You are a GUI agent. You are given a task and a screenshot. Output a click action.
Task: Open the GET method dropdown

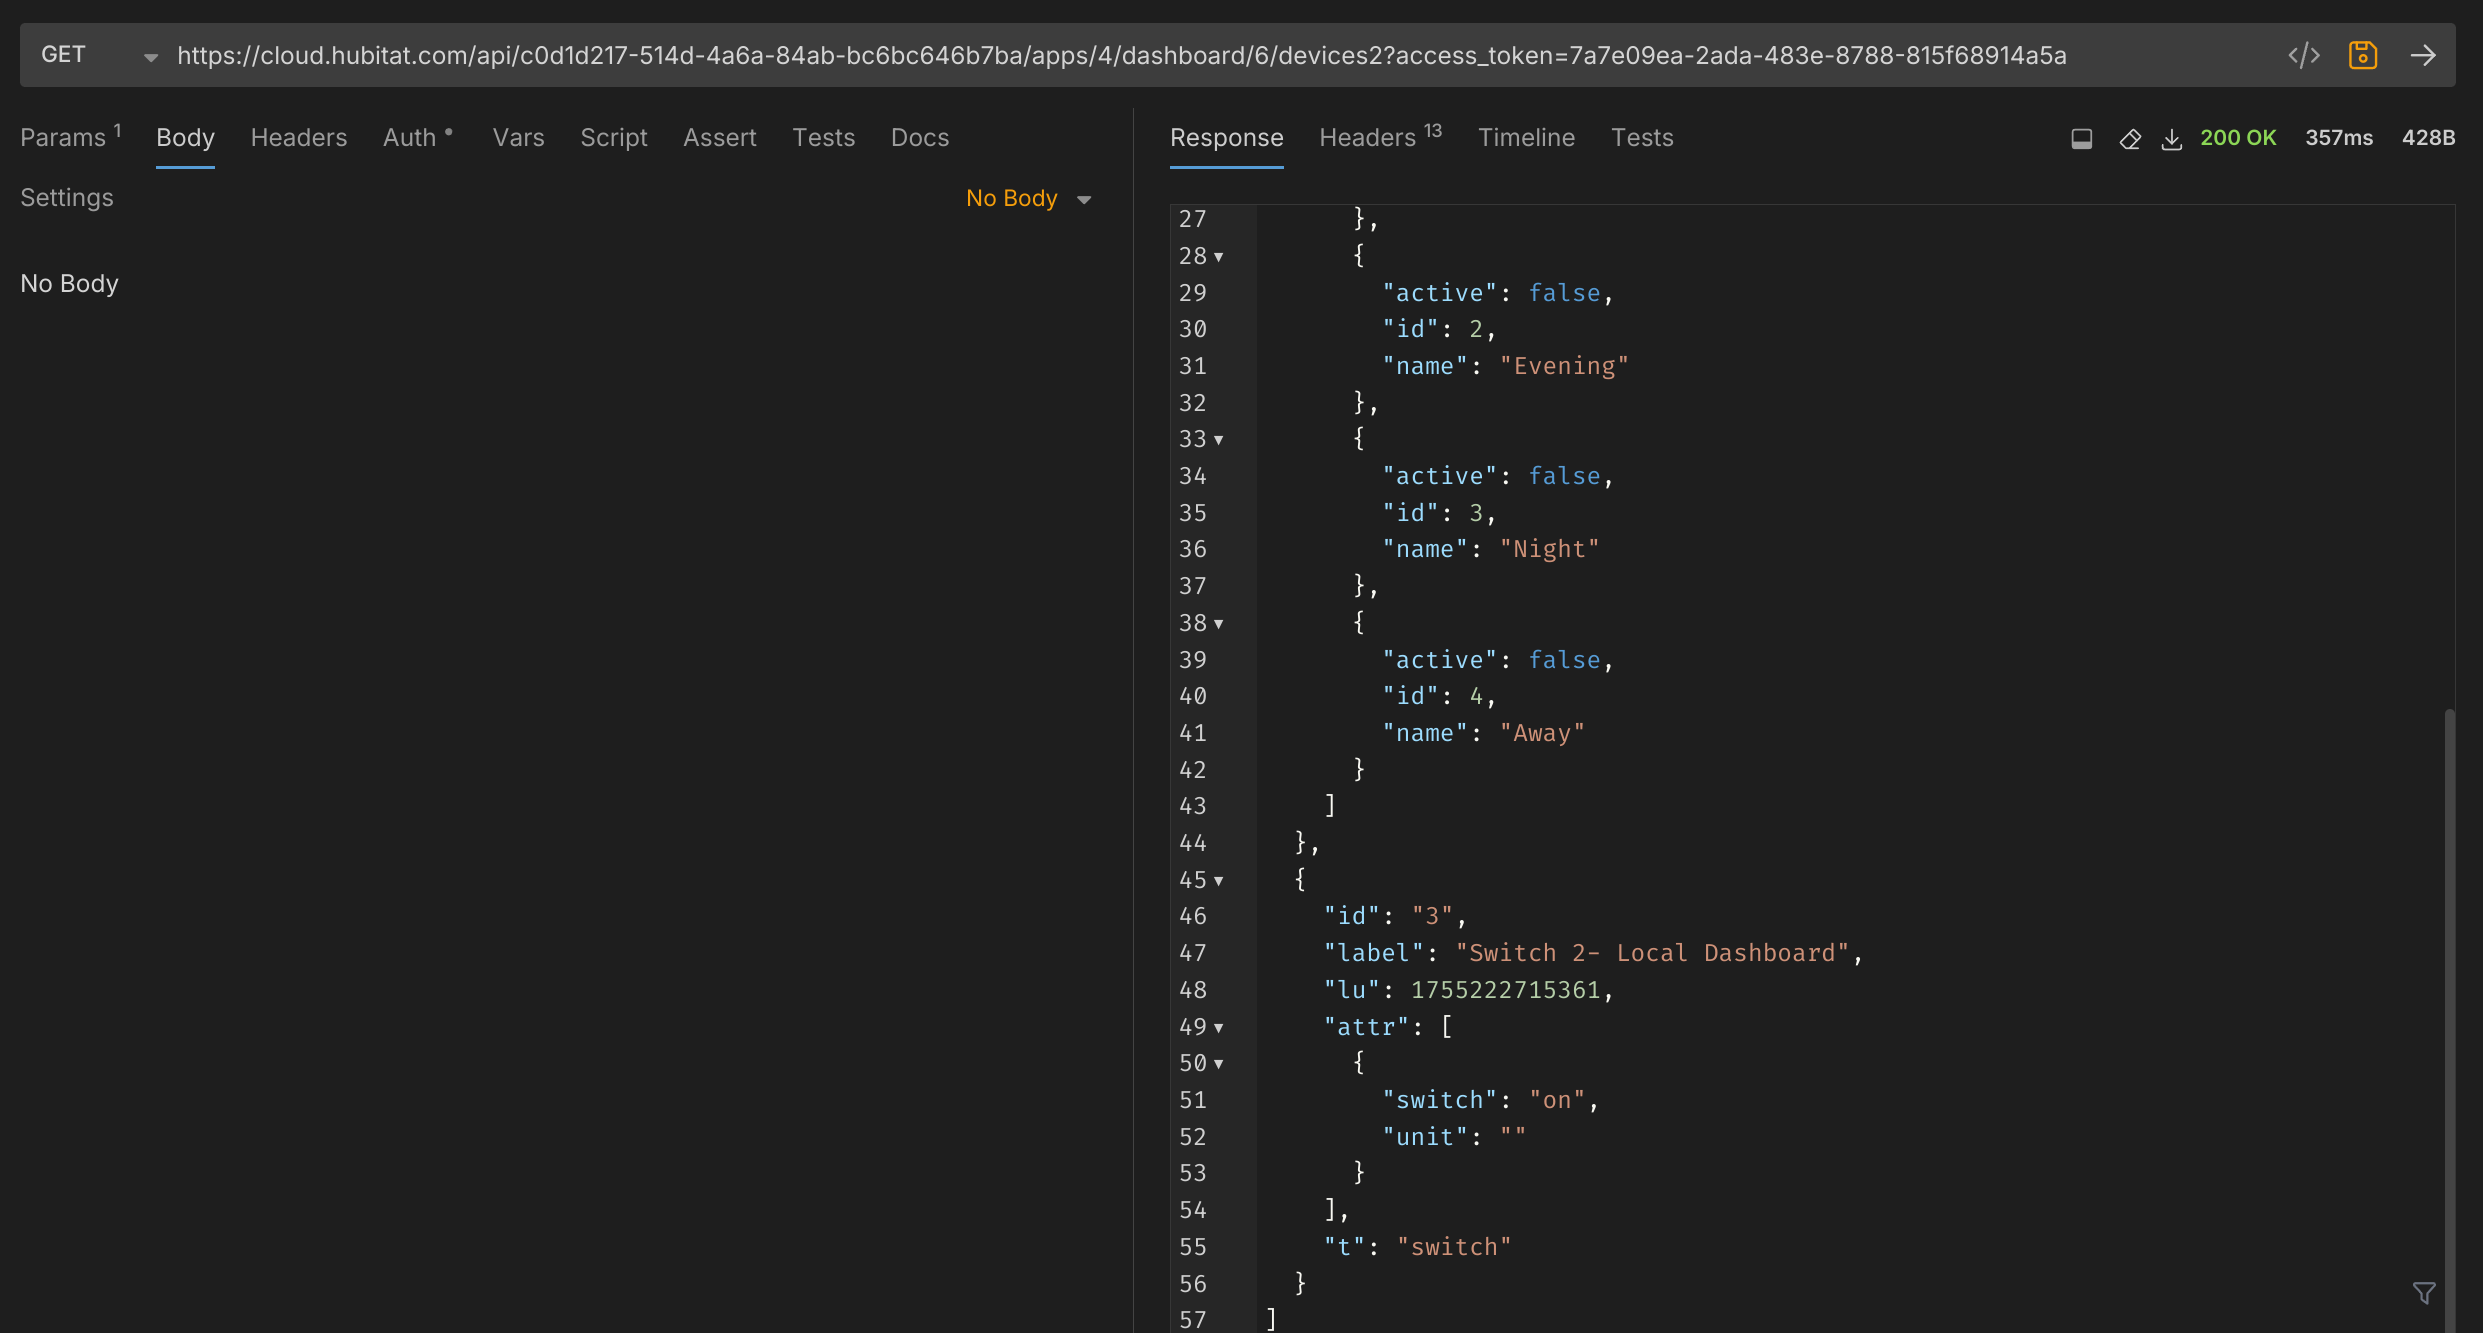tap(98, 56)
